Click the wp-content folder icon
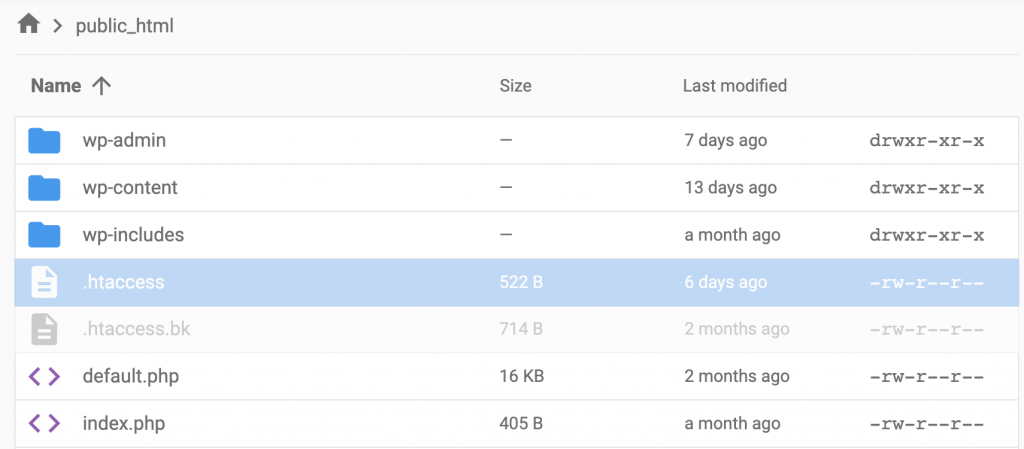The height and width of the screenshot is (449, 1024). tap(44, 188)
